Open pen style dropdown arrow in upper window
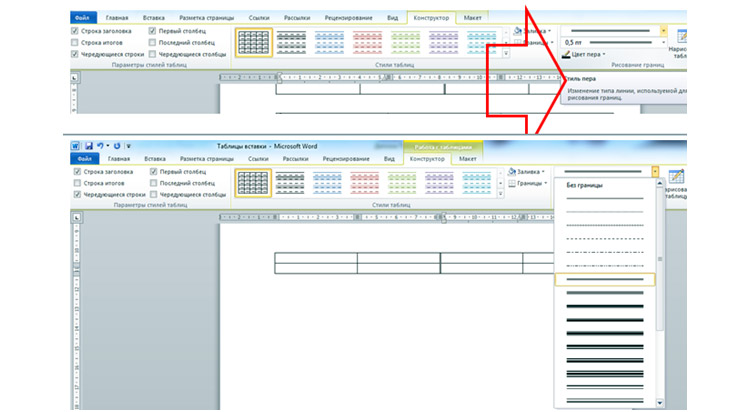Image resolution: width=750 pixels, height=412 pixels. (x=663, y=31)
